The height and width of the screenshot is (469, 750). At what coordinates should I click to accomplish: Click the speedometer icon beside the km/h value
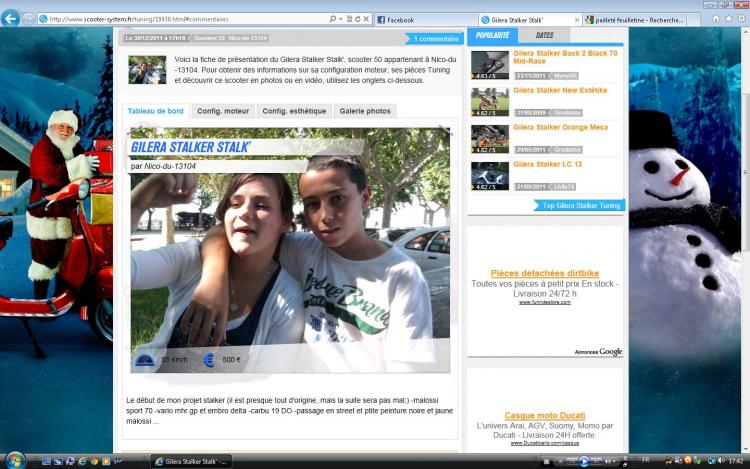[144, 360]
